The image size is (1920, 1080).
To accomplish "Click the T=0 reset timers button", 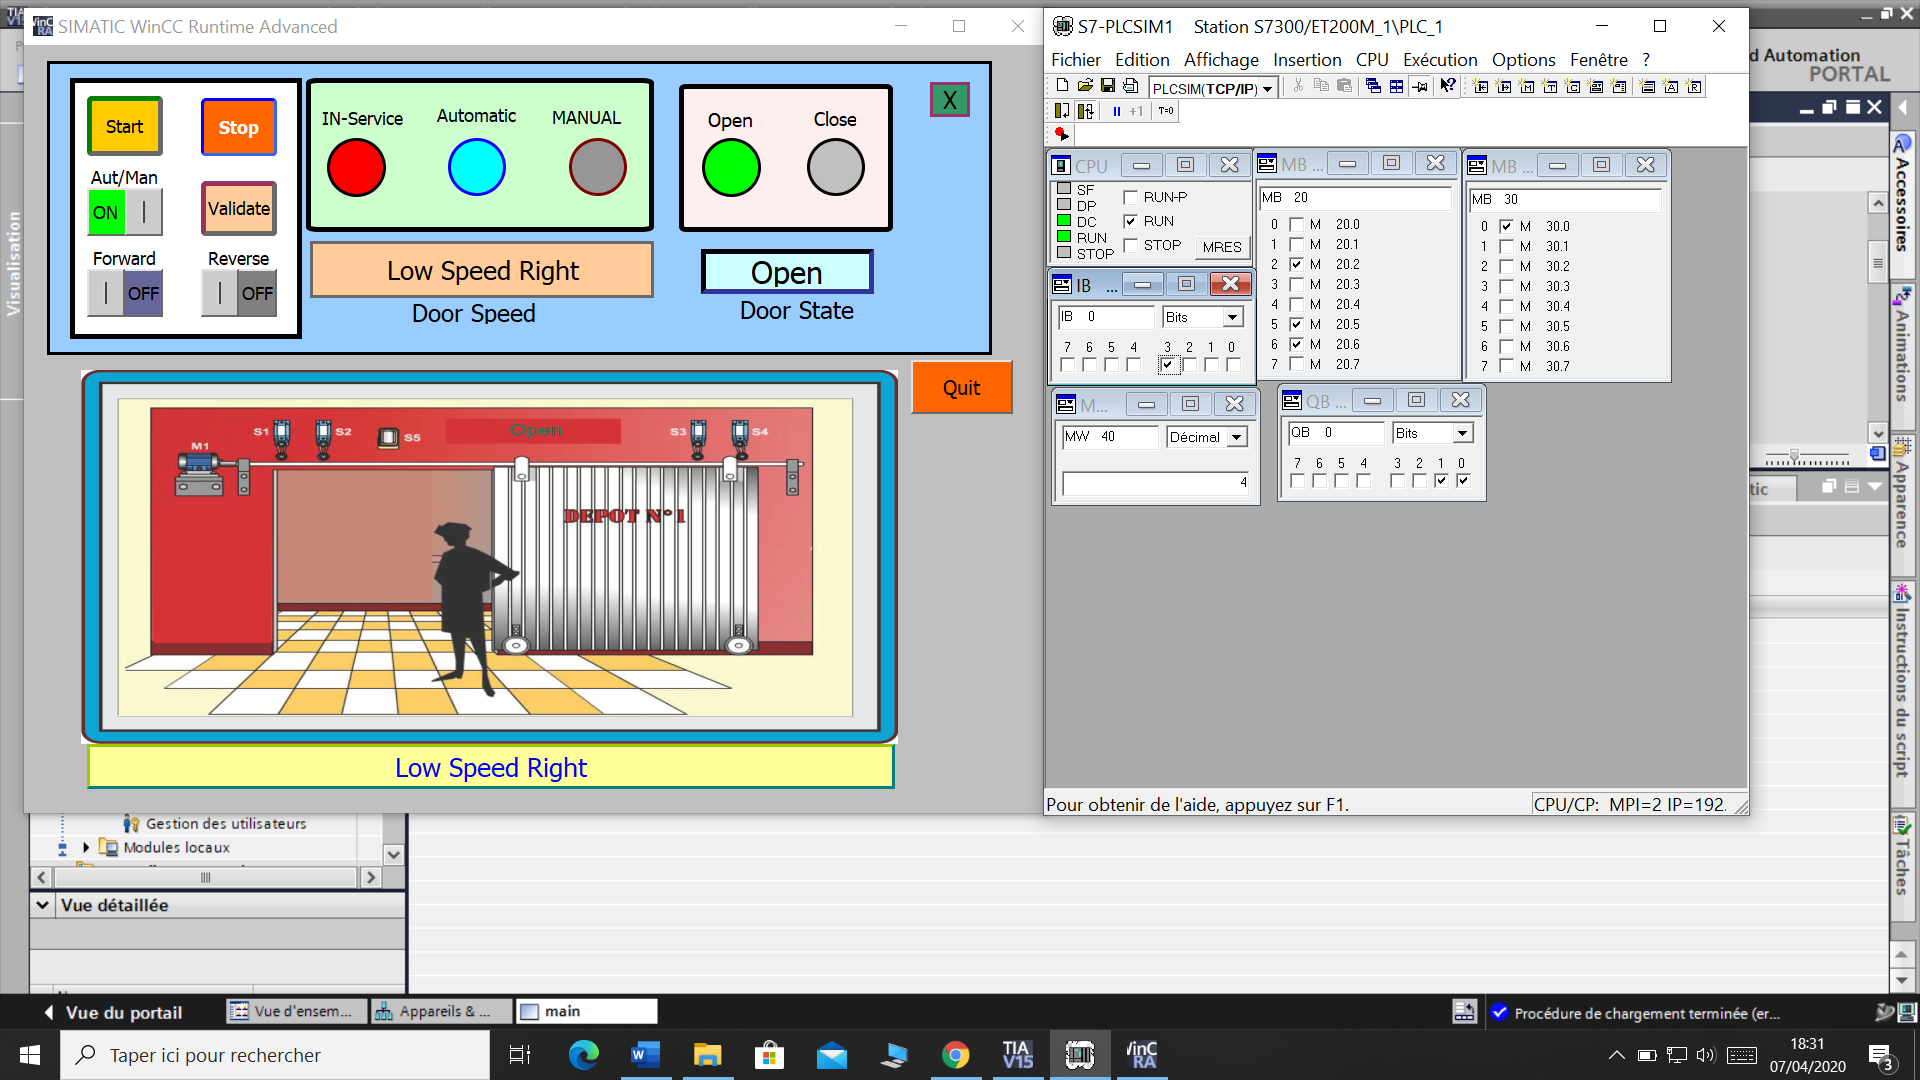I will pyautogui.click(x=1166, y=111).
